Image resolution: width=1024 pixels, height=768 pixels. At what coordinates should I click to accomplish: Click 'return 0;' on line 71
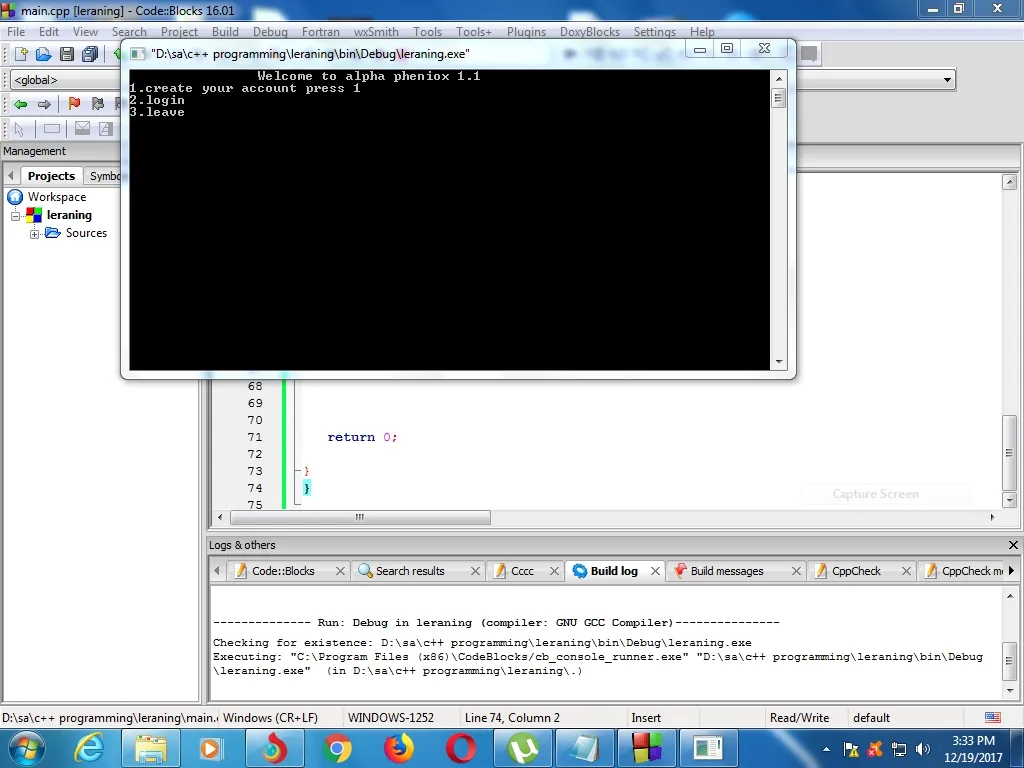[x=362, y=437]
